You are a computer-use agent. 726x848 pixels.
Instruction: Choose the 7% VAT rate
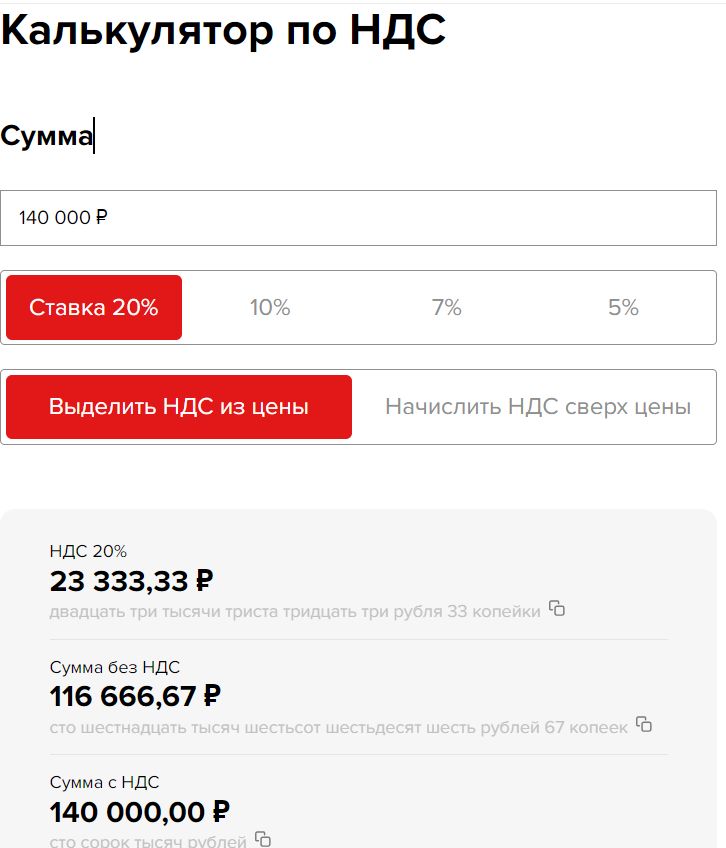(x=447, y=308)
